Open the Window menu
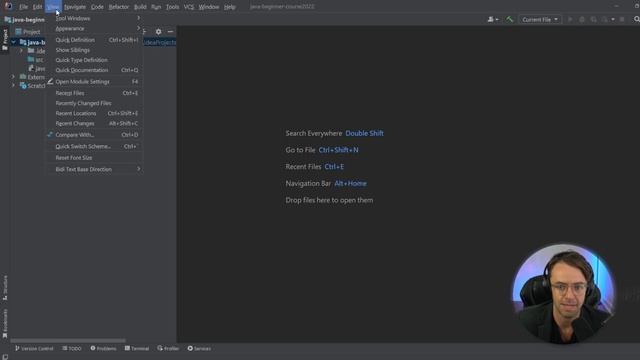The width and height of the screenshot is (640, 360). [x=209, y=7]
